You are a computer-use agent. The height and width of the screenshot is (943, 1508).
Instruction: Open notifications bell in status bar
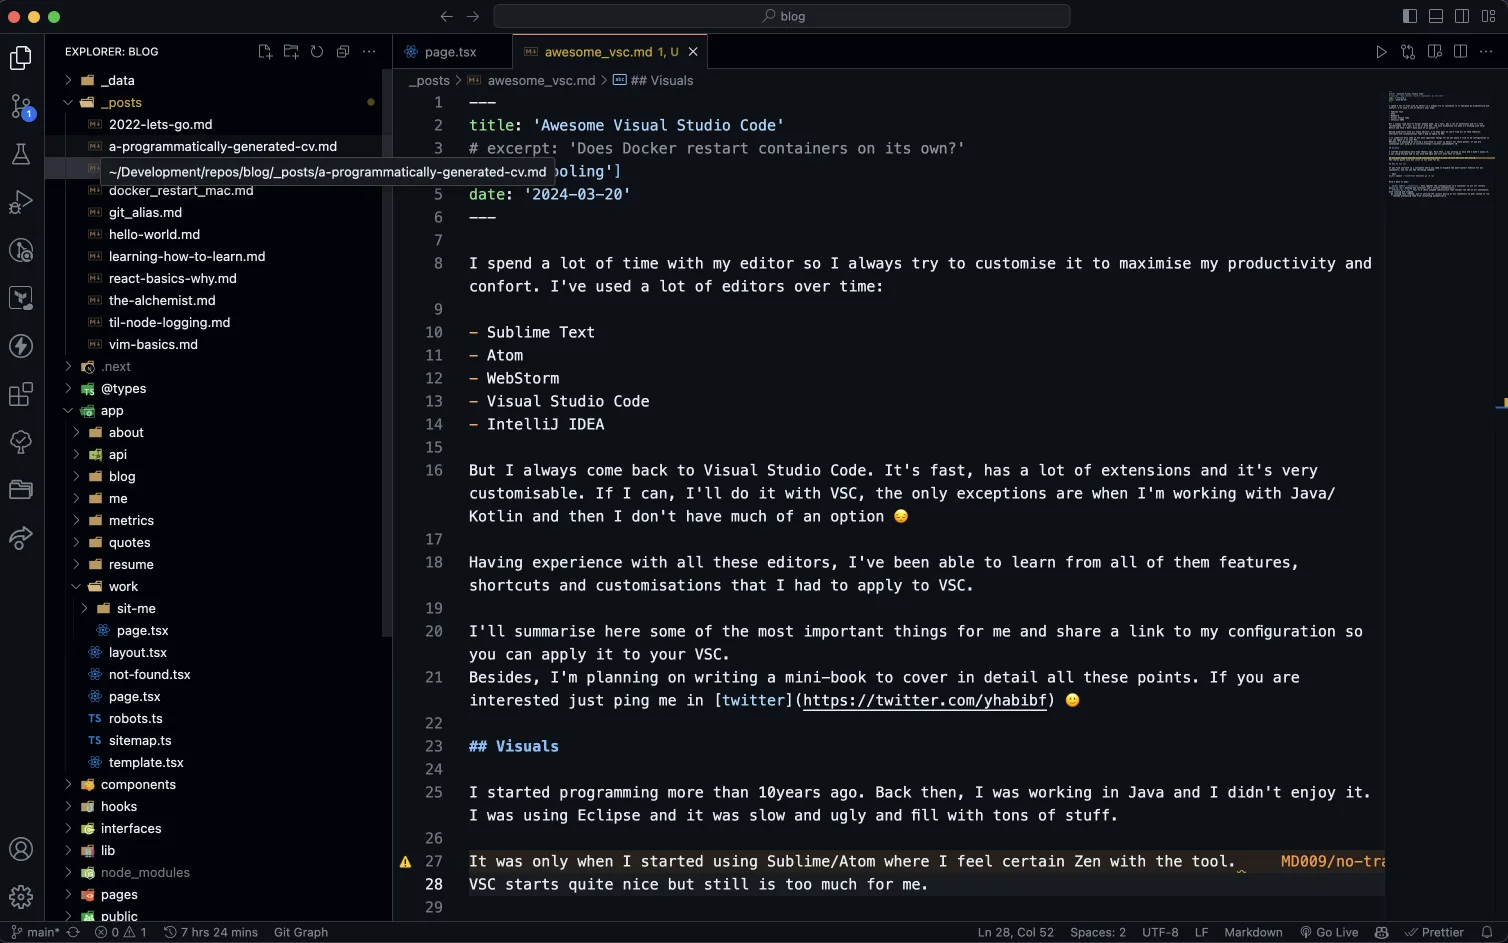[x=1487, y=932]
